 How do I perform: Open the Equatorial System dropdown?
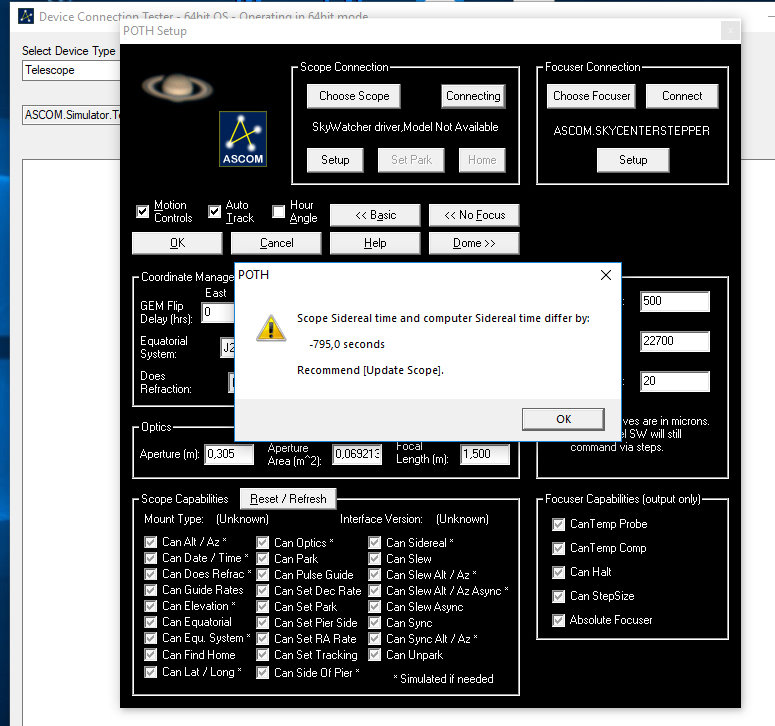[x=227, y=347]
